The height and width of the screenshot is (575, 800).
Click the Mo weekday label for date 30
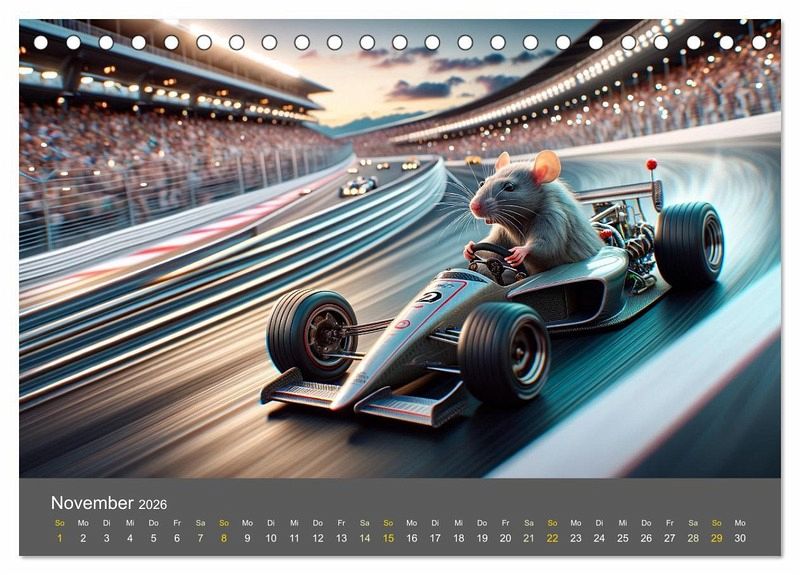(740, 523)
